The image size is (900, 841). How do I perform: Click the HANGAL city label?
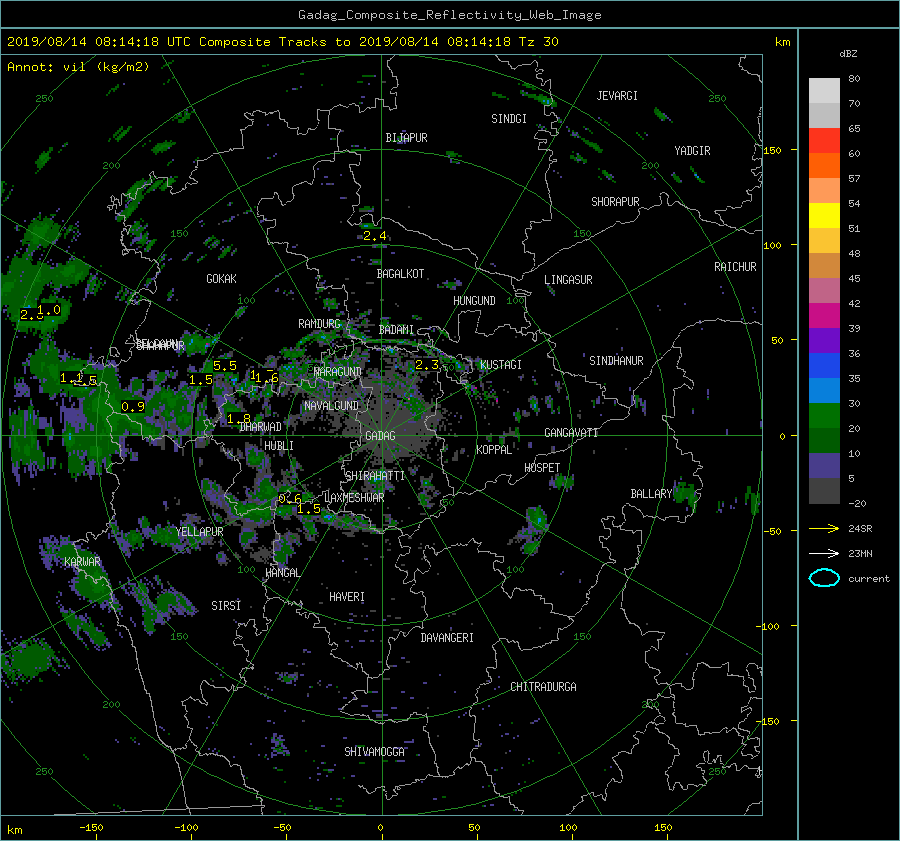(x=283, y=573)
